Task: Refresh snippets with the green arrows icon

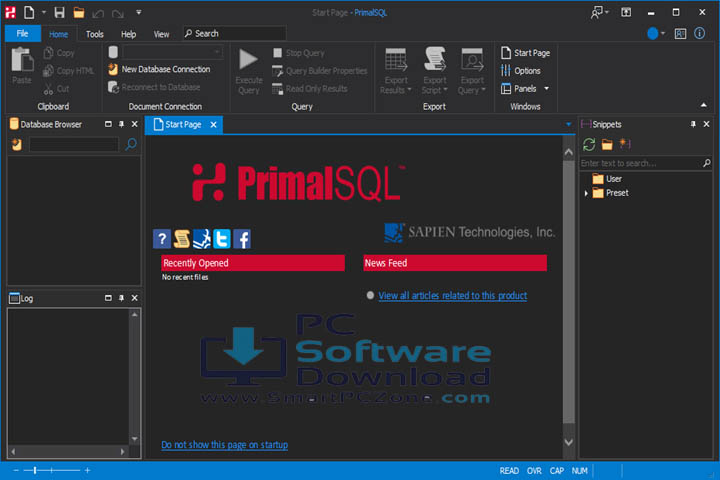Action: (589, 145)
